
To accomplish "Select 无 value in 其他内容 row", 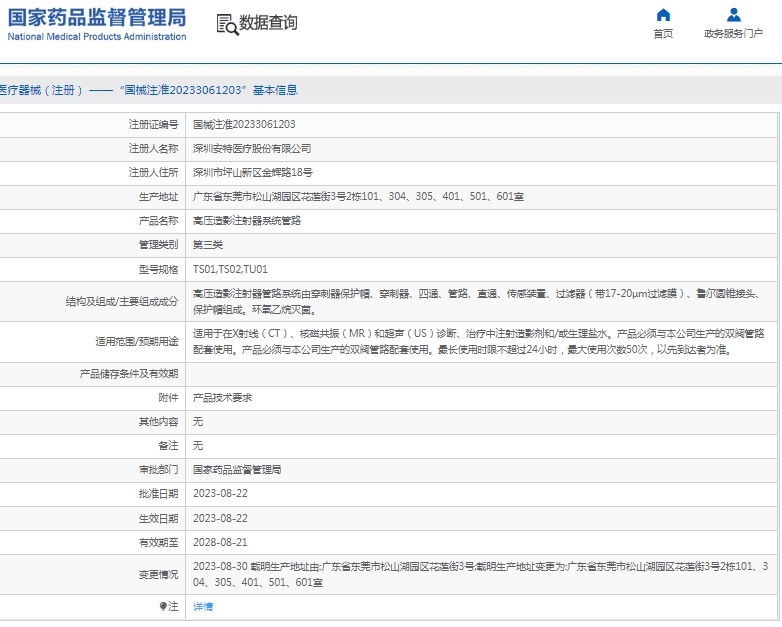I will click(x=198, y=421).
